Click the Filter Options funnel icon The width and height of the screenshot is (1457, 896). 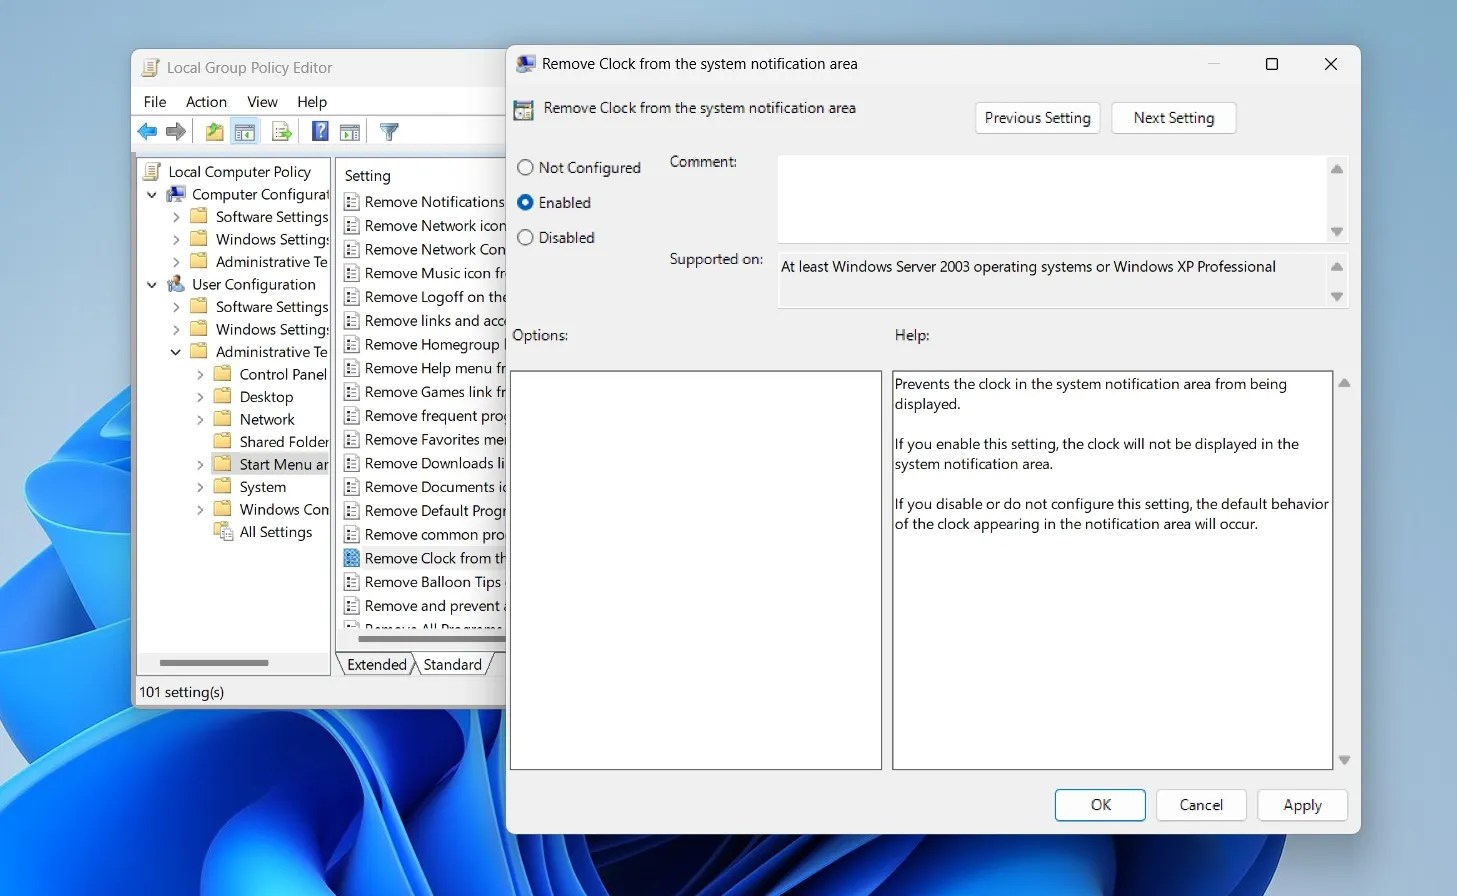click(389, 131)
